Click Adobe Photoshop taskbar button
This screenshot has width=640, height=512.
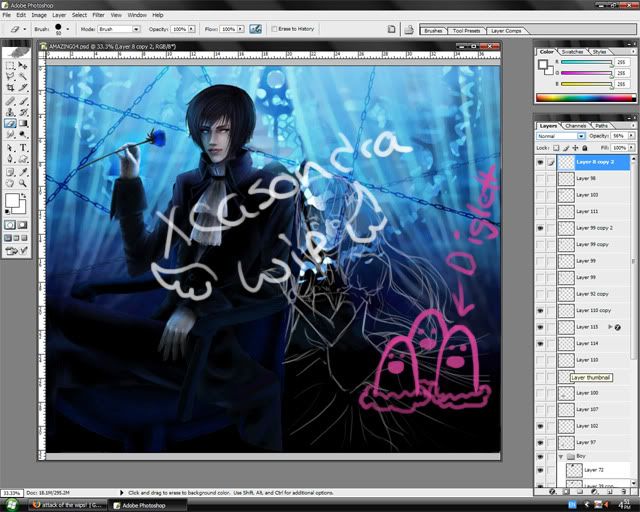[148, 505]
